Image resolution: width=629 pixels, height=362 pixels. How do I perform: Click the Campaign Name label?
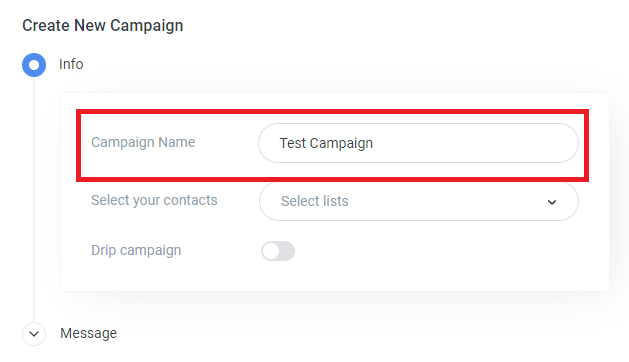pos(143,142)
